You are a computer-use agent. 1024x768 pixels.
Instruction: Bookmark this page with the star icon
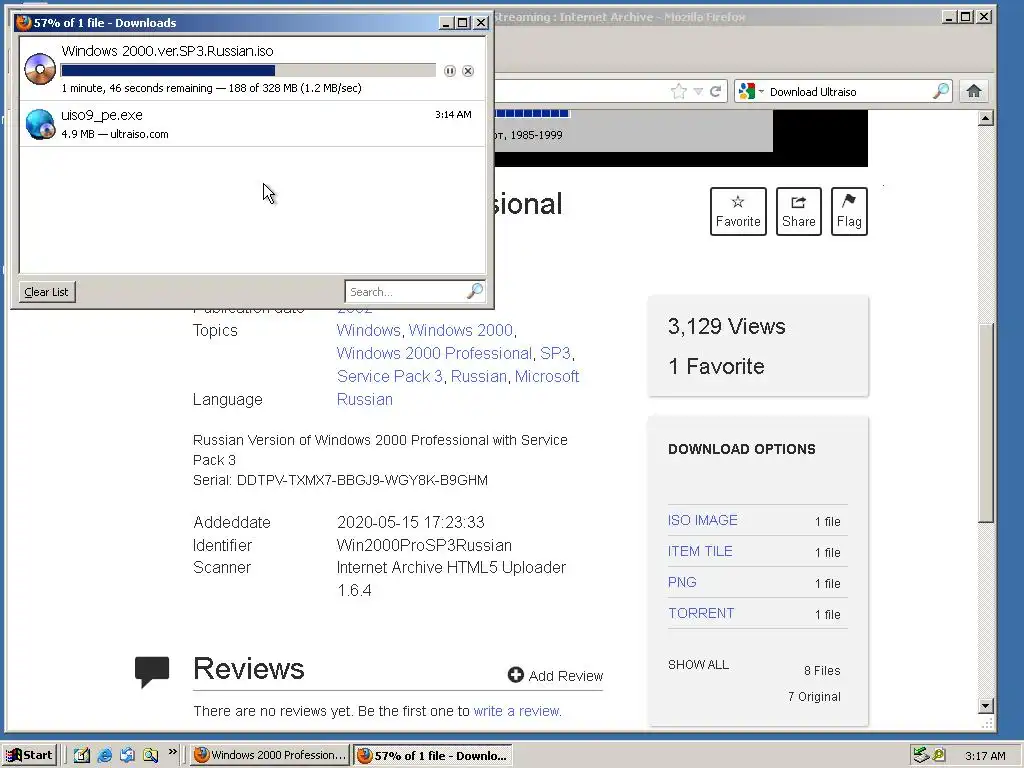[679, 91]
